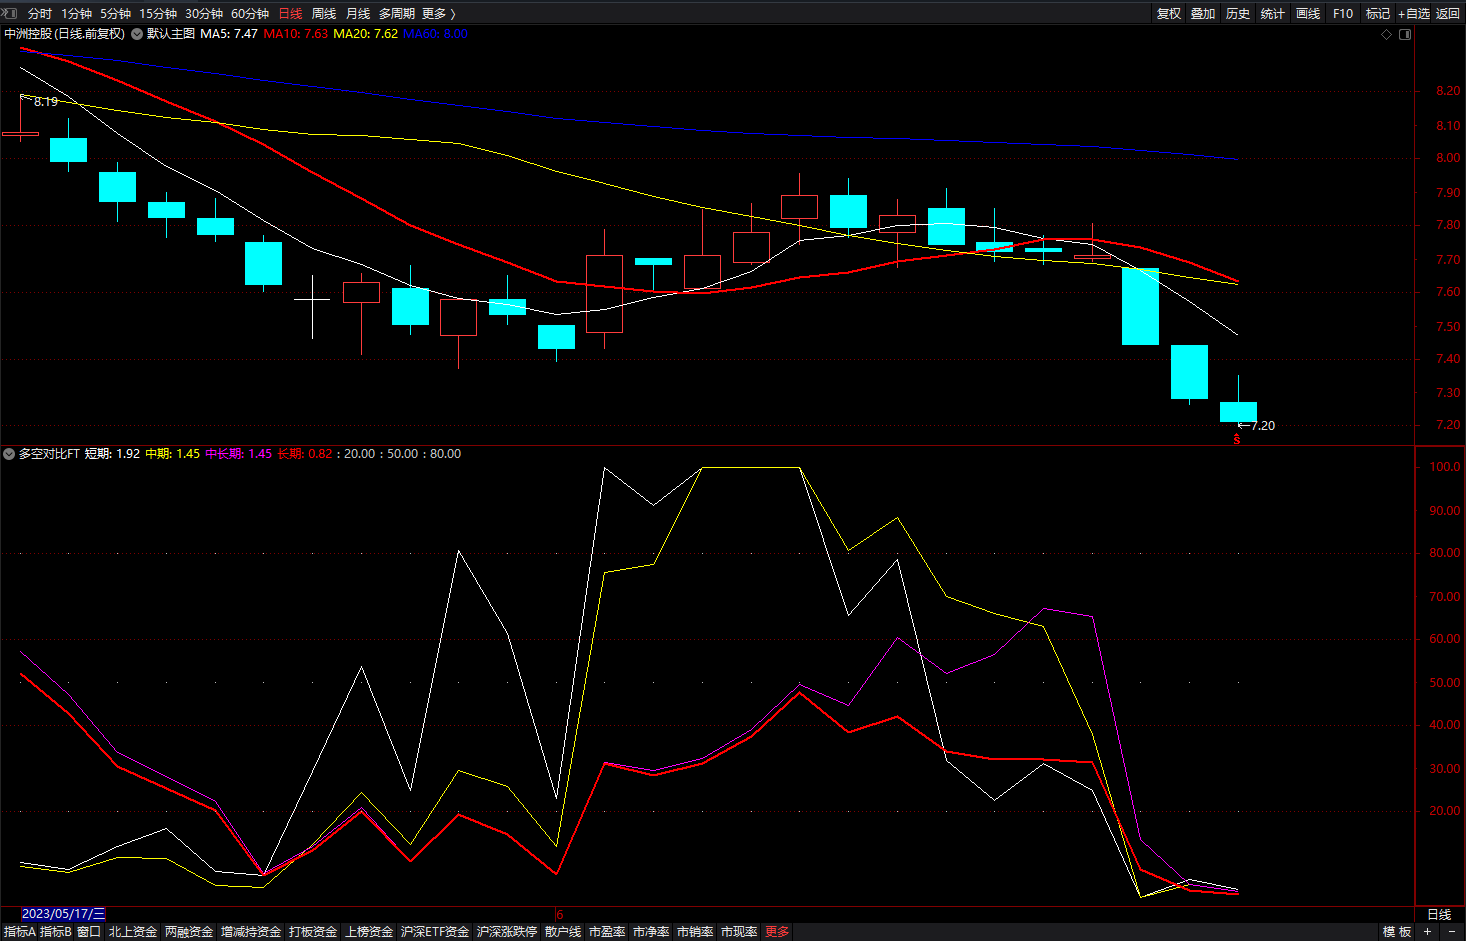Select 散户线 indicator
1466x941 pixels.
coord(563,932)
